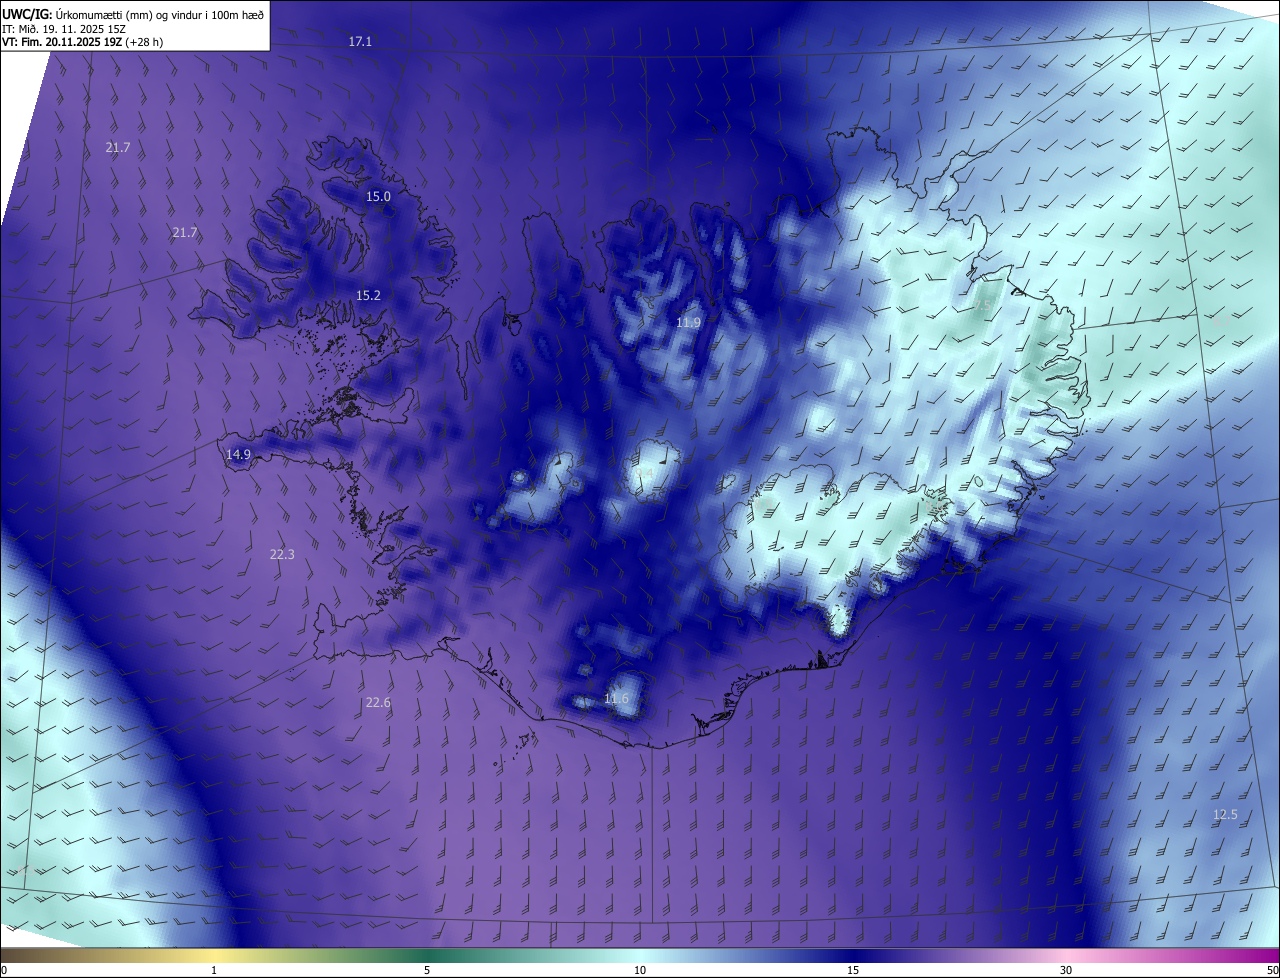This screenshot has height=978, width=1280.
Task: Click the color scale at tick 15
Action: [x=853, y=970]
